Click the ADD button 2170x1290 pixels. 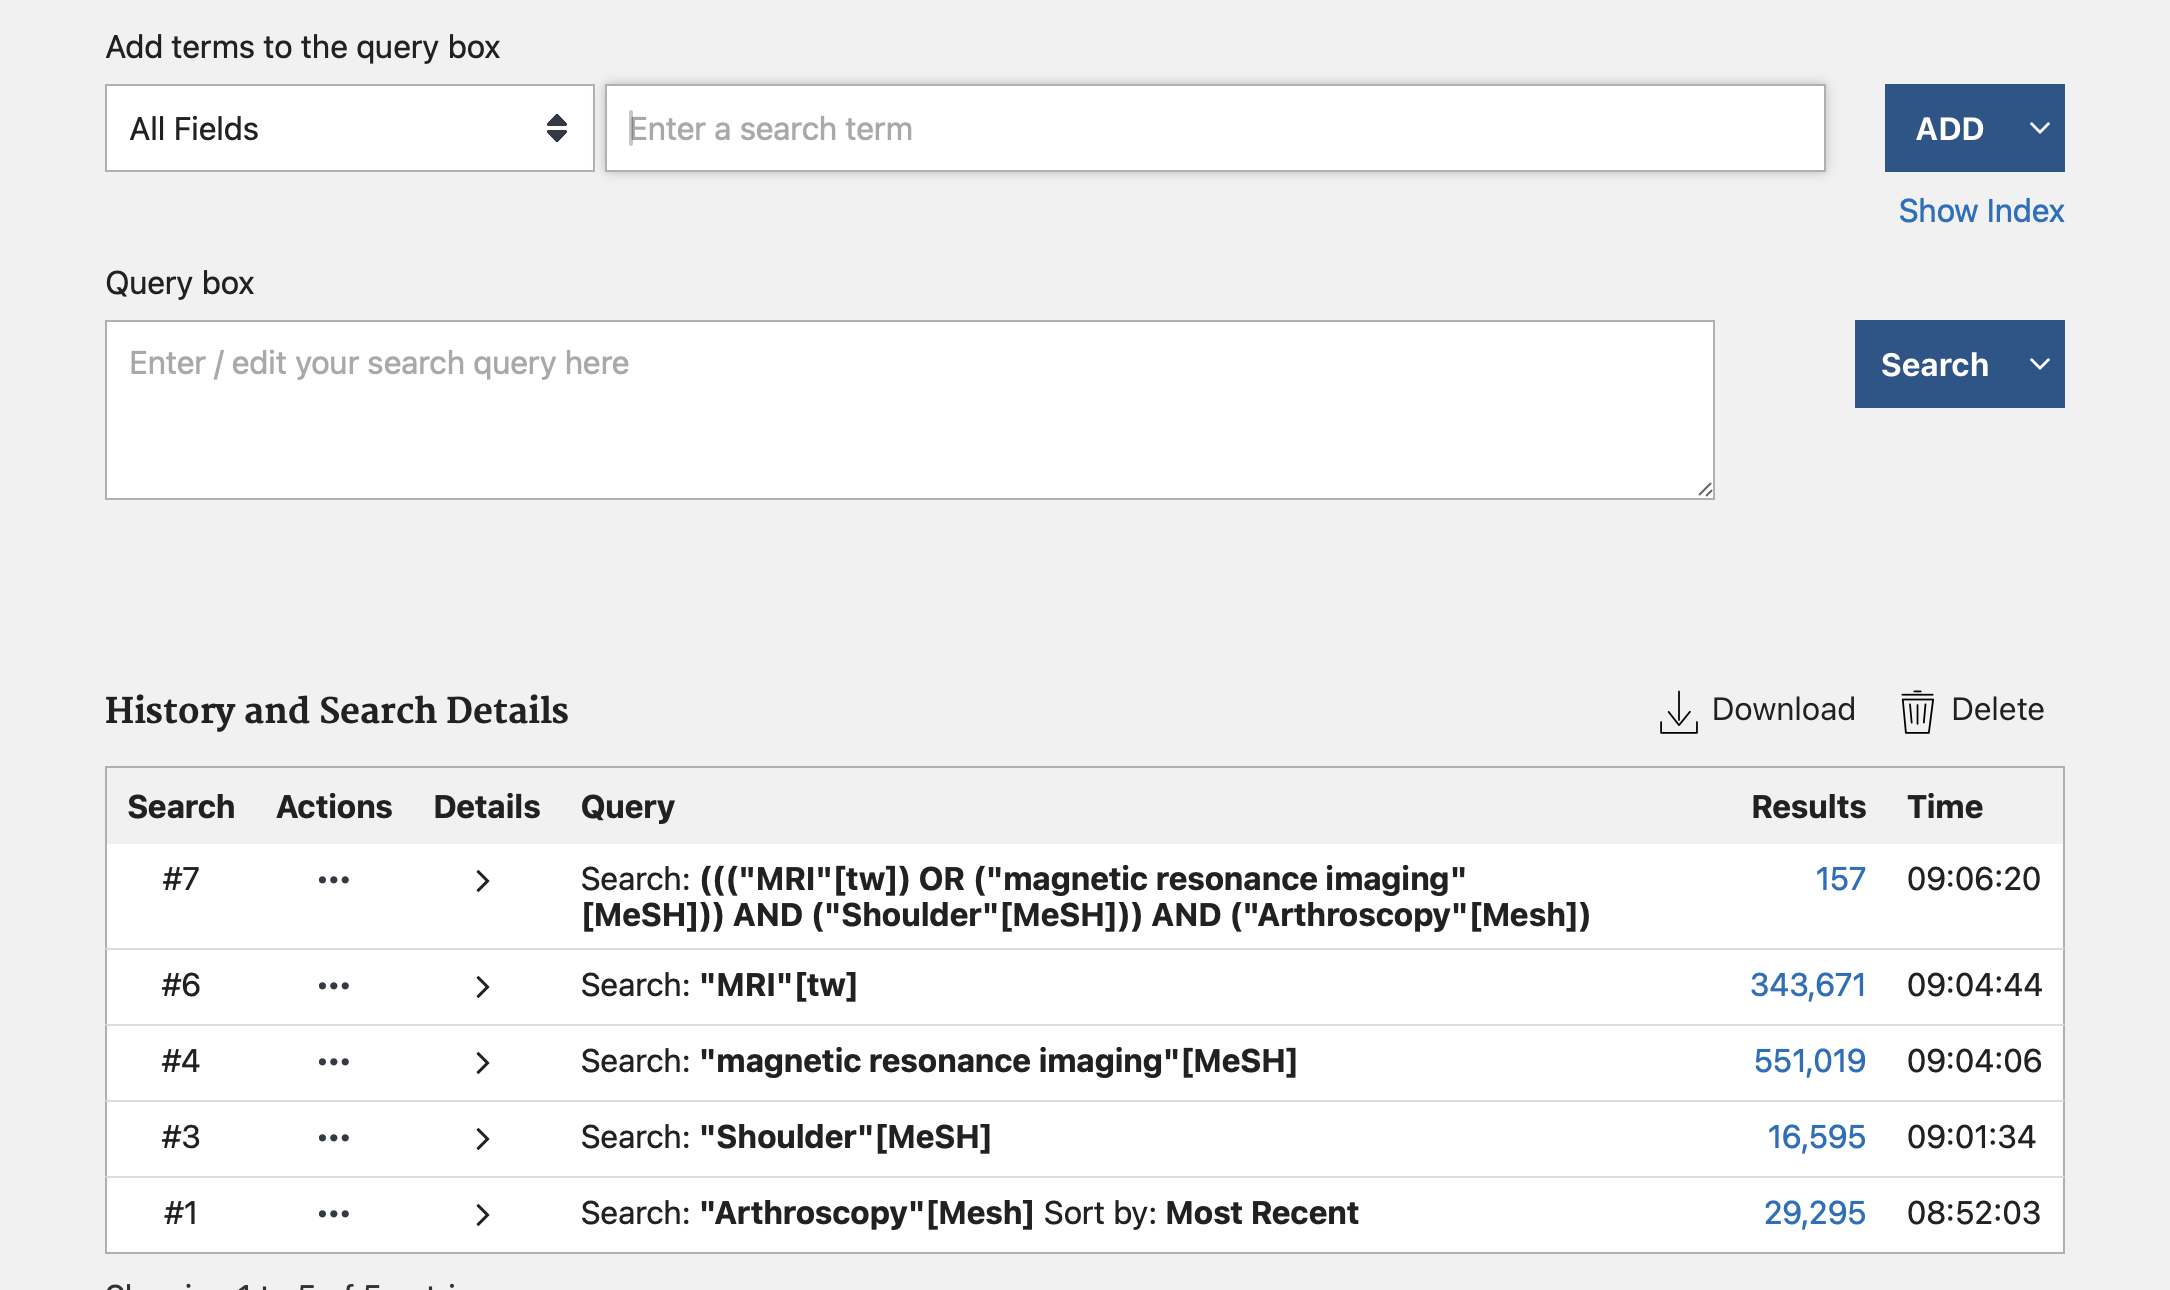pos(1949,128)
